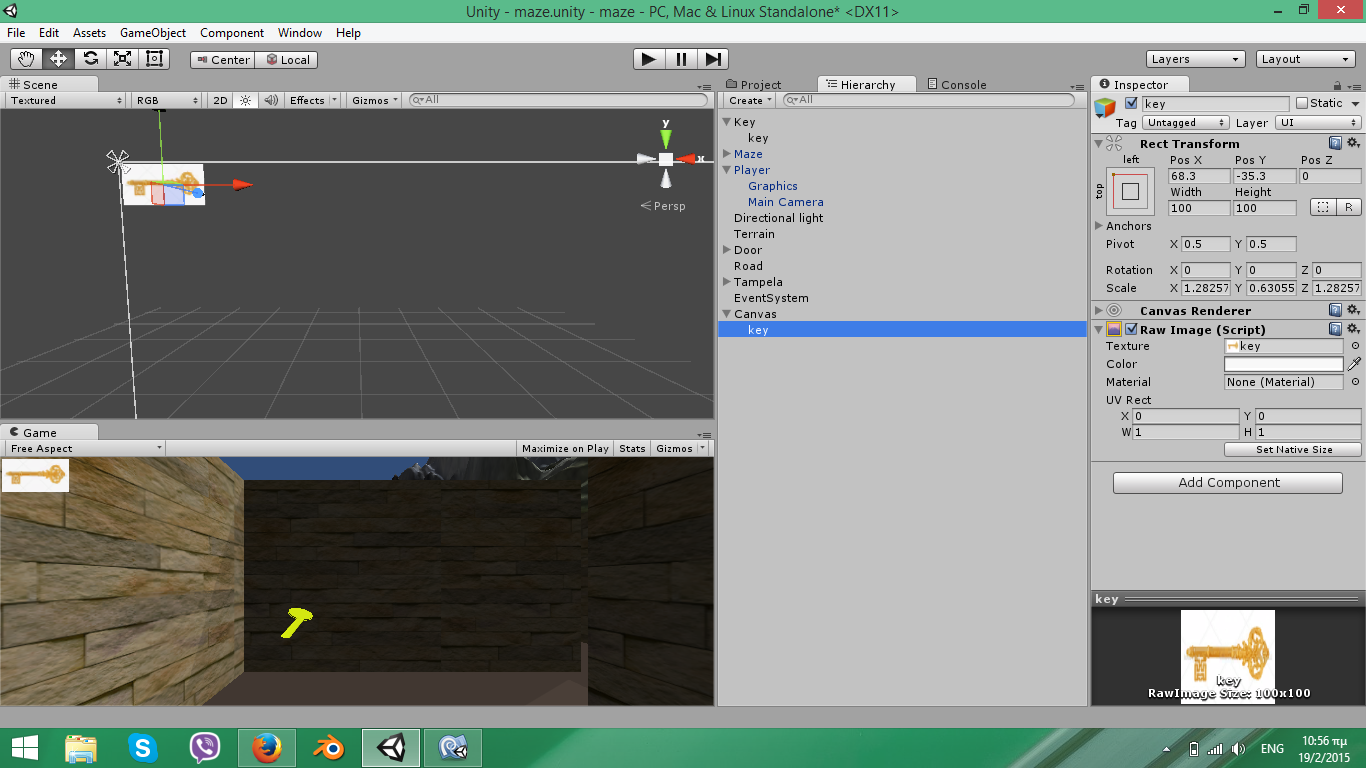1366x768 pixels.
Task: Open the Assets menu
Action: click(89, 32)
